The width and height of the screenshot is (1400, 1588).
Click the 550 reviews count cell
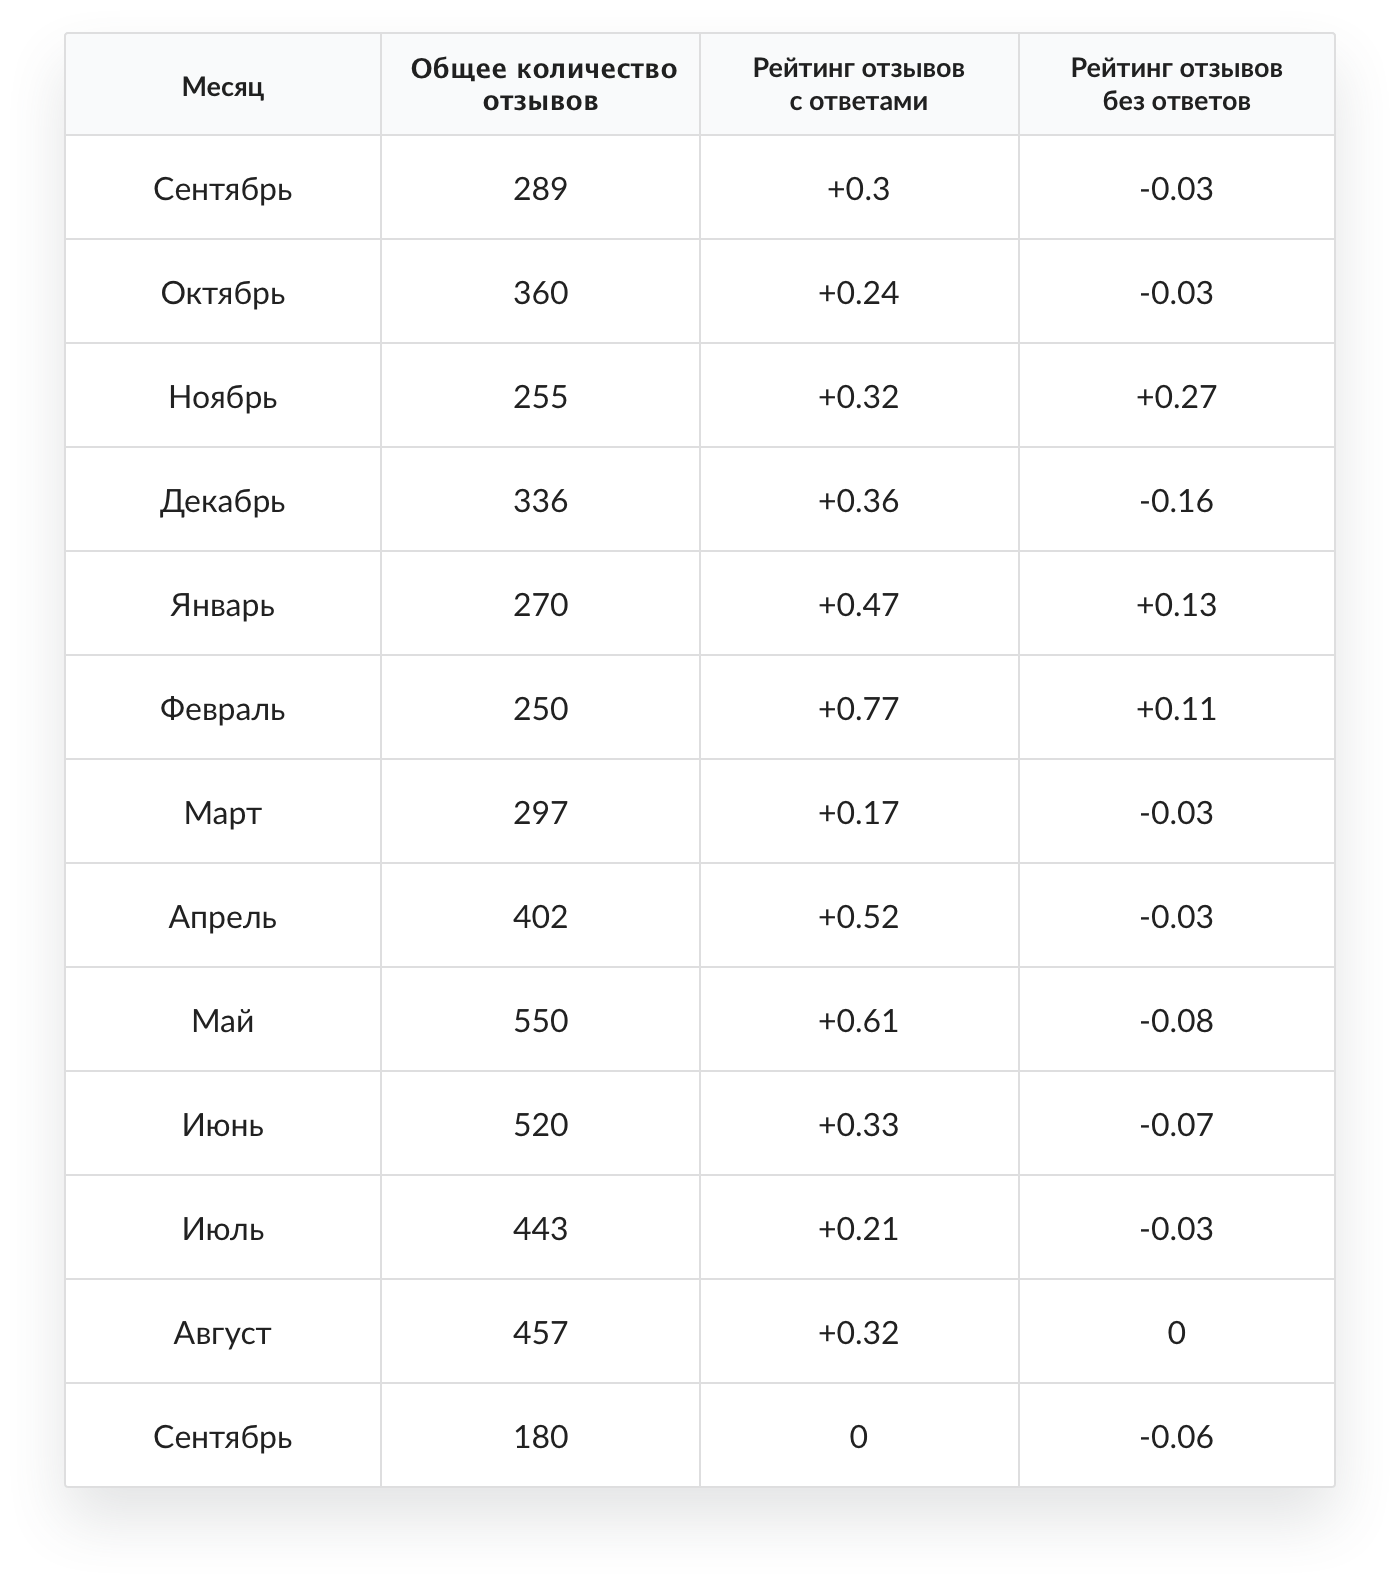pyautogui.click(x=540, y=1021)
